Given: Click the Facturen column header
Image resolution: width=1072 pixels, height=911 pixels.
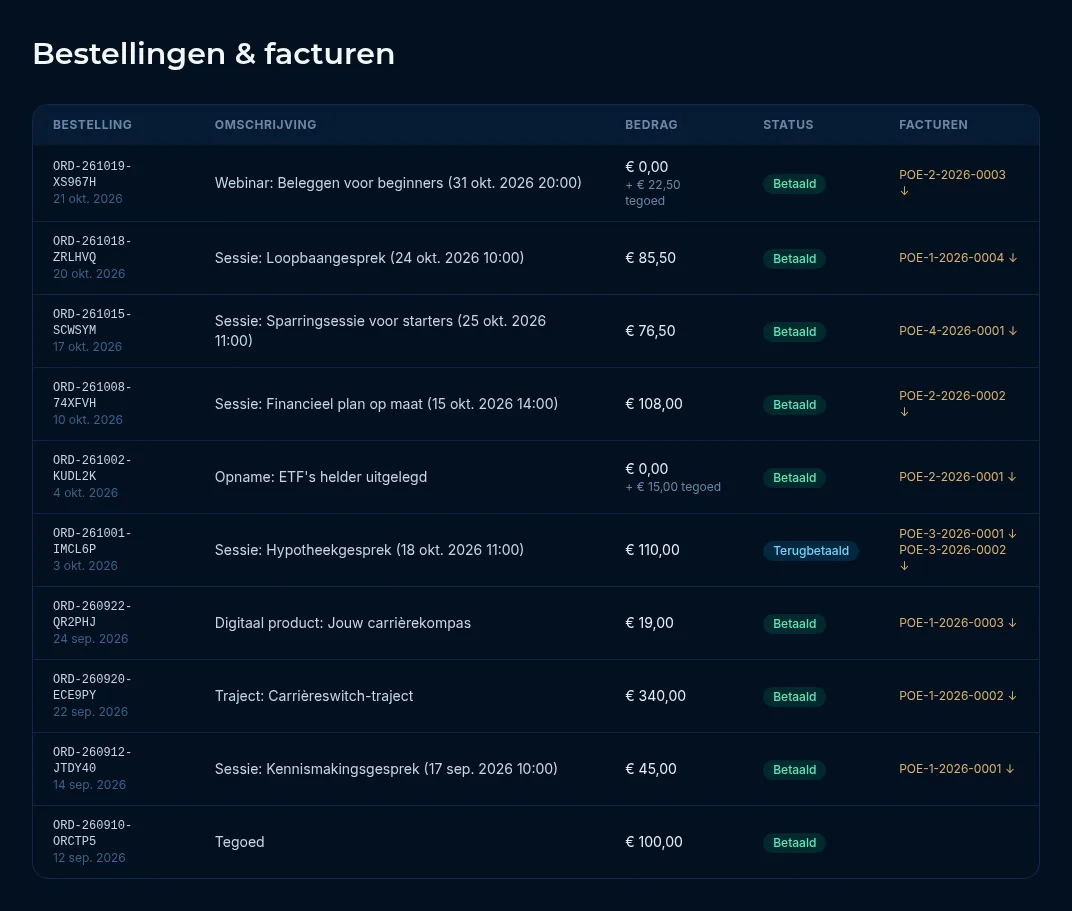Looking at the screenshot, I should pyautogui.click(x=933, y=125).
